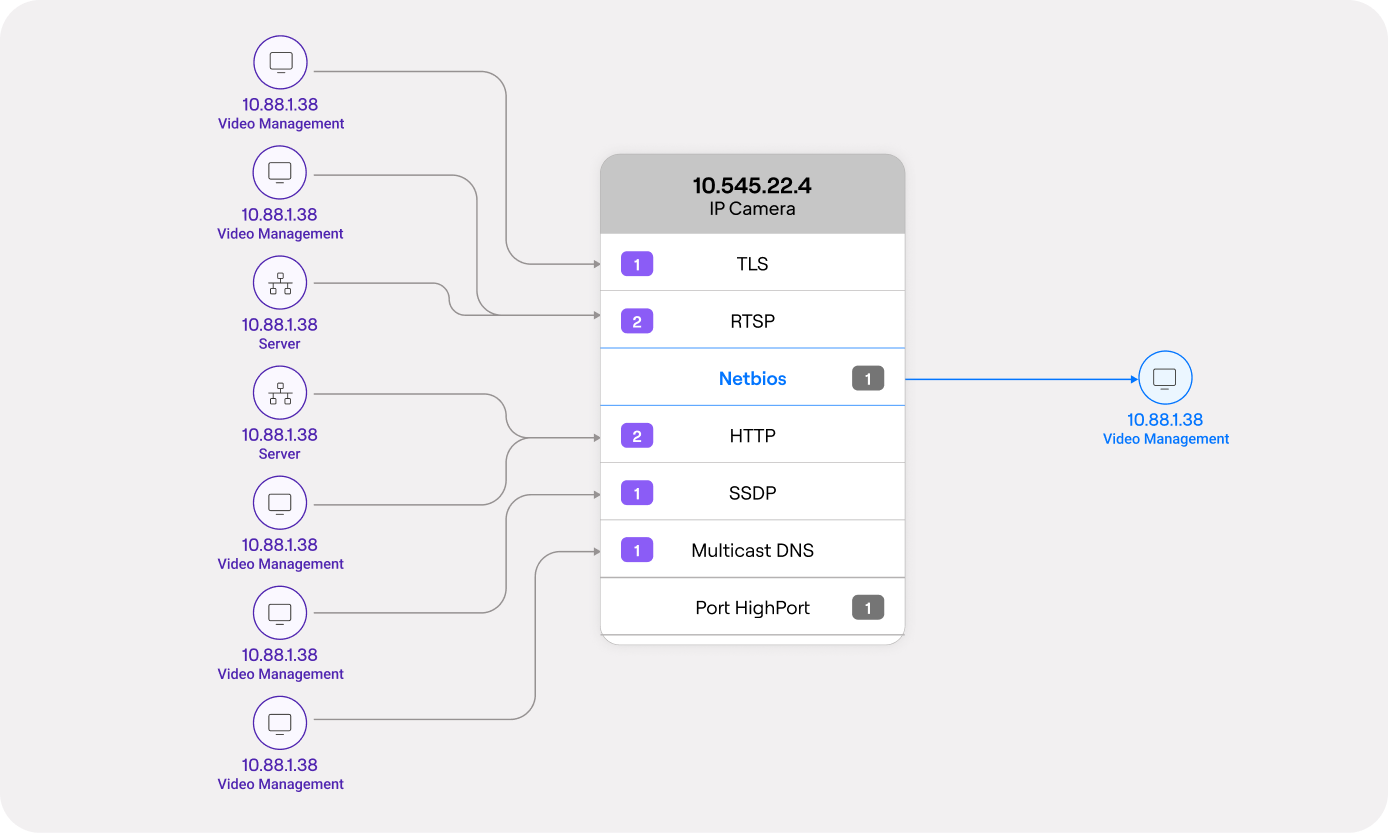Select the monitor icon linked to RTSP
Image resolution: width=1388 pixels, height=833 pixels.
point(280,172)
